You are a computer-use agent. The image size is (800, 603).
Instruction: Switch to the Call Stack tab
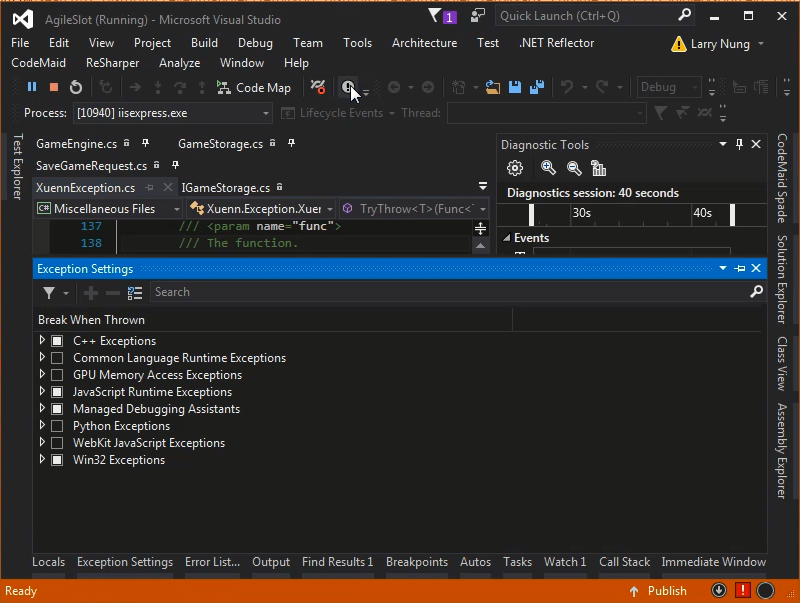[624, 562]
